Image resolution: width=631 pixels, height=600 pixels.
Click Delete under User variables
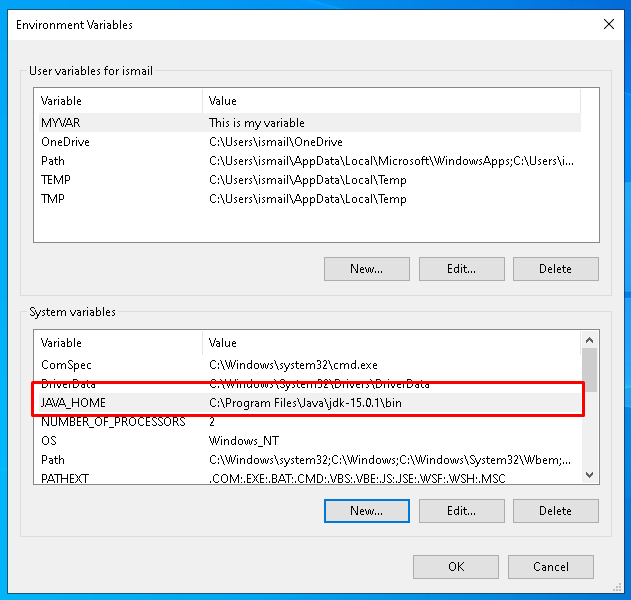pos(555,269)
